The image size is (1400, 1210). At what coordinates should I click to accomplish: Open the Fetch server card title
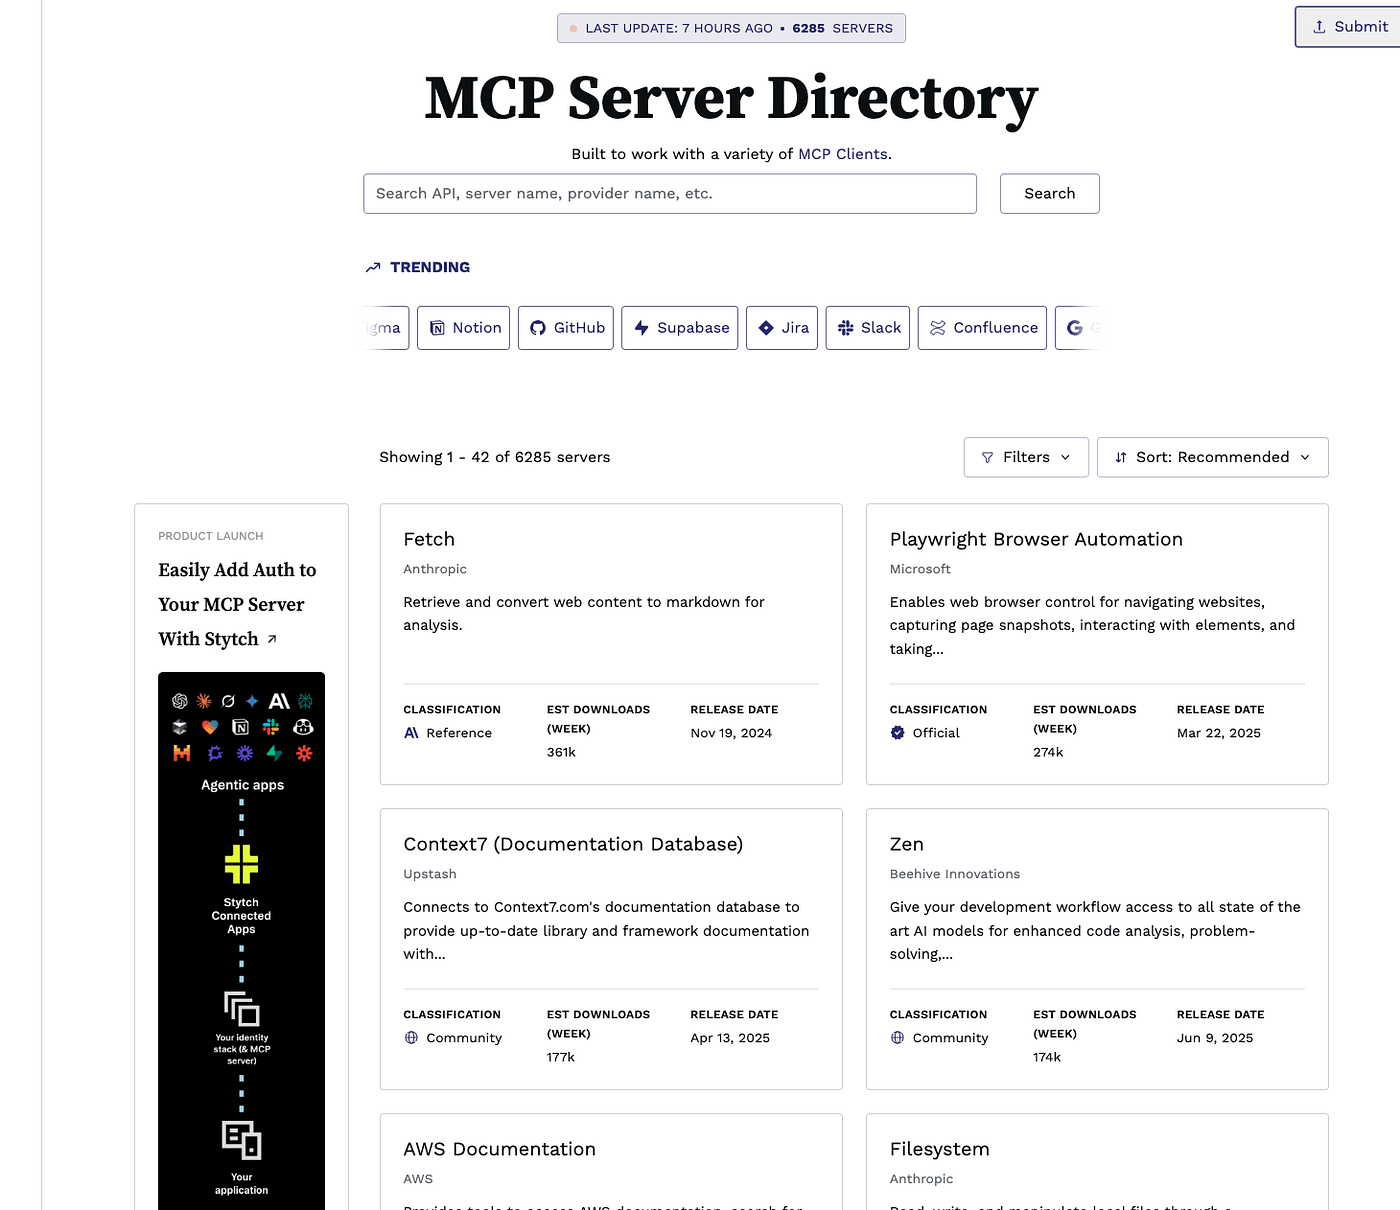point(429,539)
